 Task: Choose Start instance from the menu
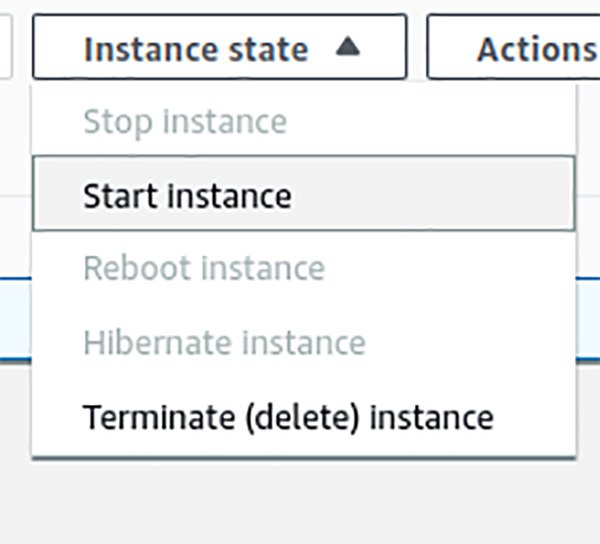[187, 195]
